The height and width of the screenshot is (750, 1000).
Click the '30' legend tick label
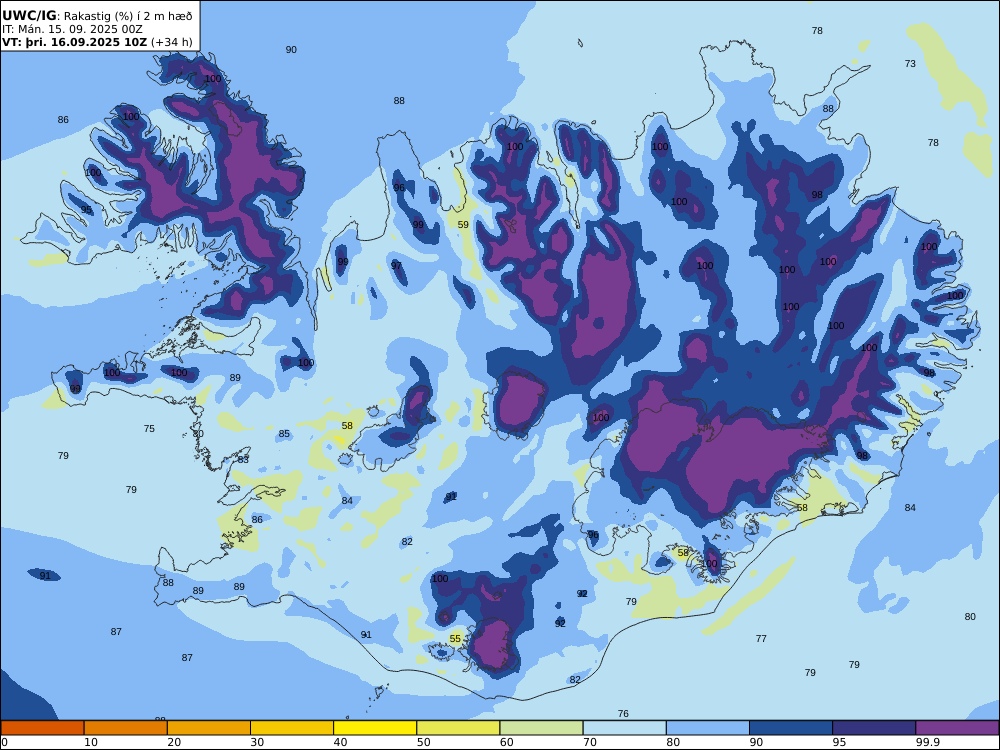257,742
